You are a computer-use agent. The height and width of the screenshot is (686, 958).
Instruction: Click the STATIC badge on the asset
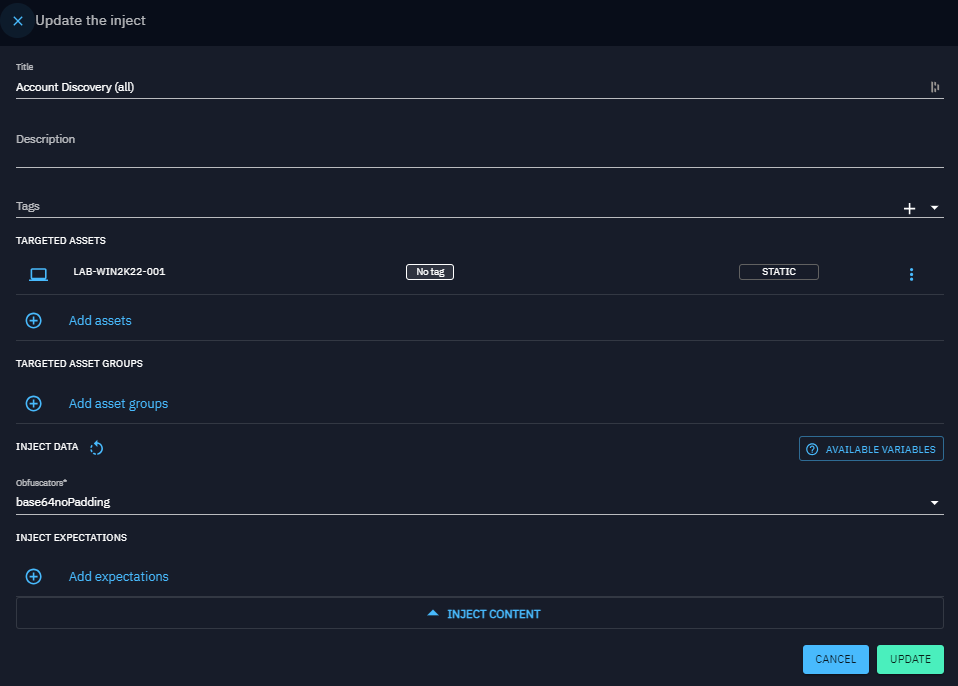click(x=778, y=272)
